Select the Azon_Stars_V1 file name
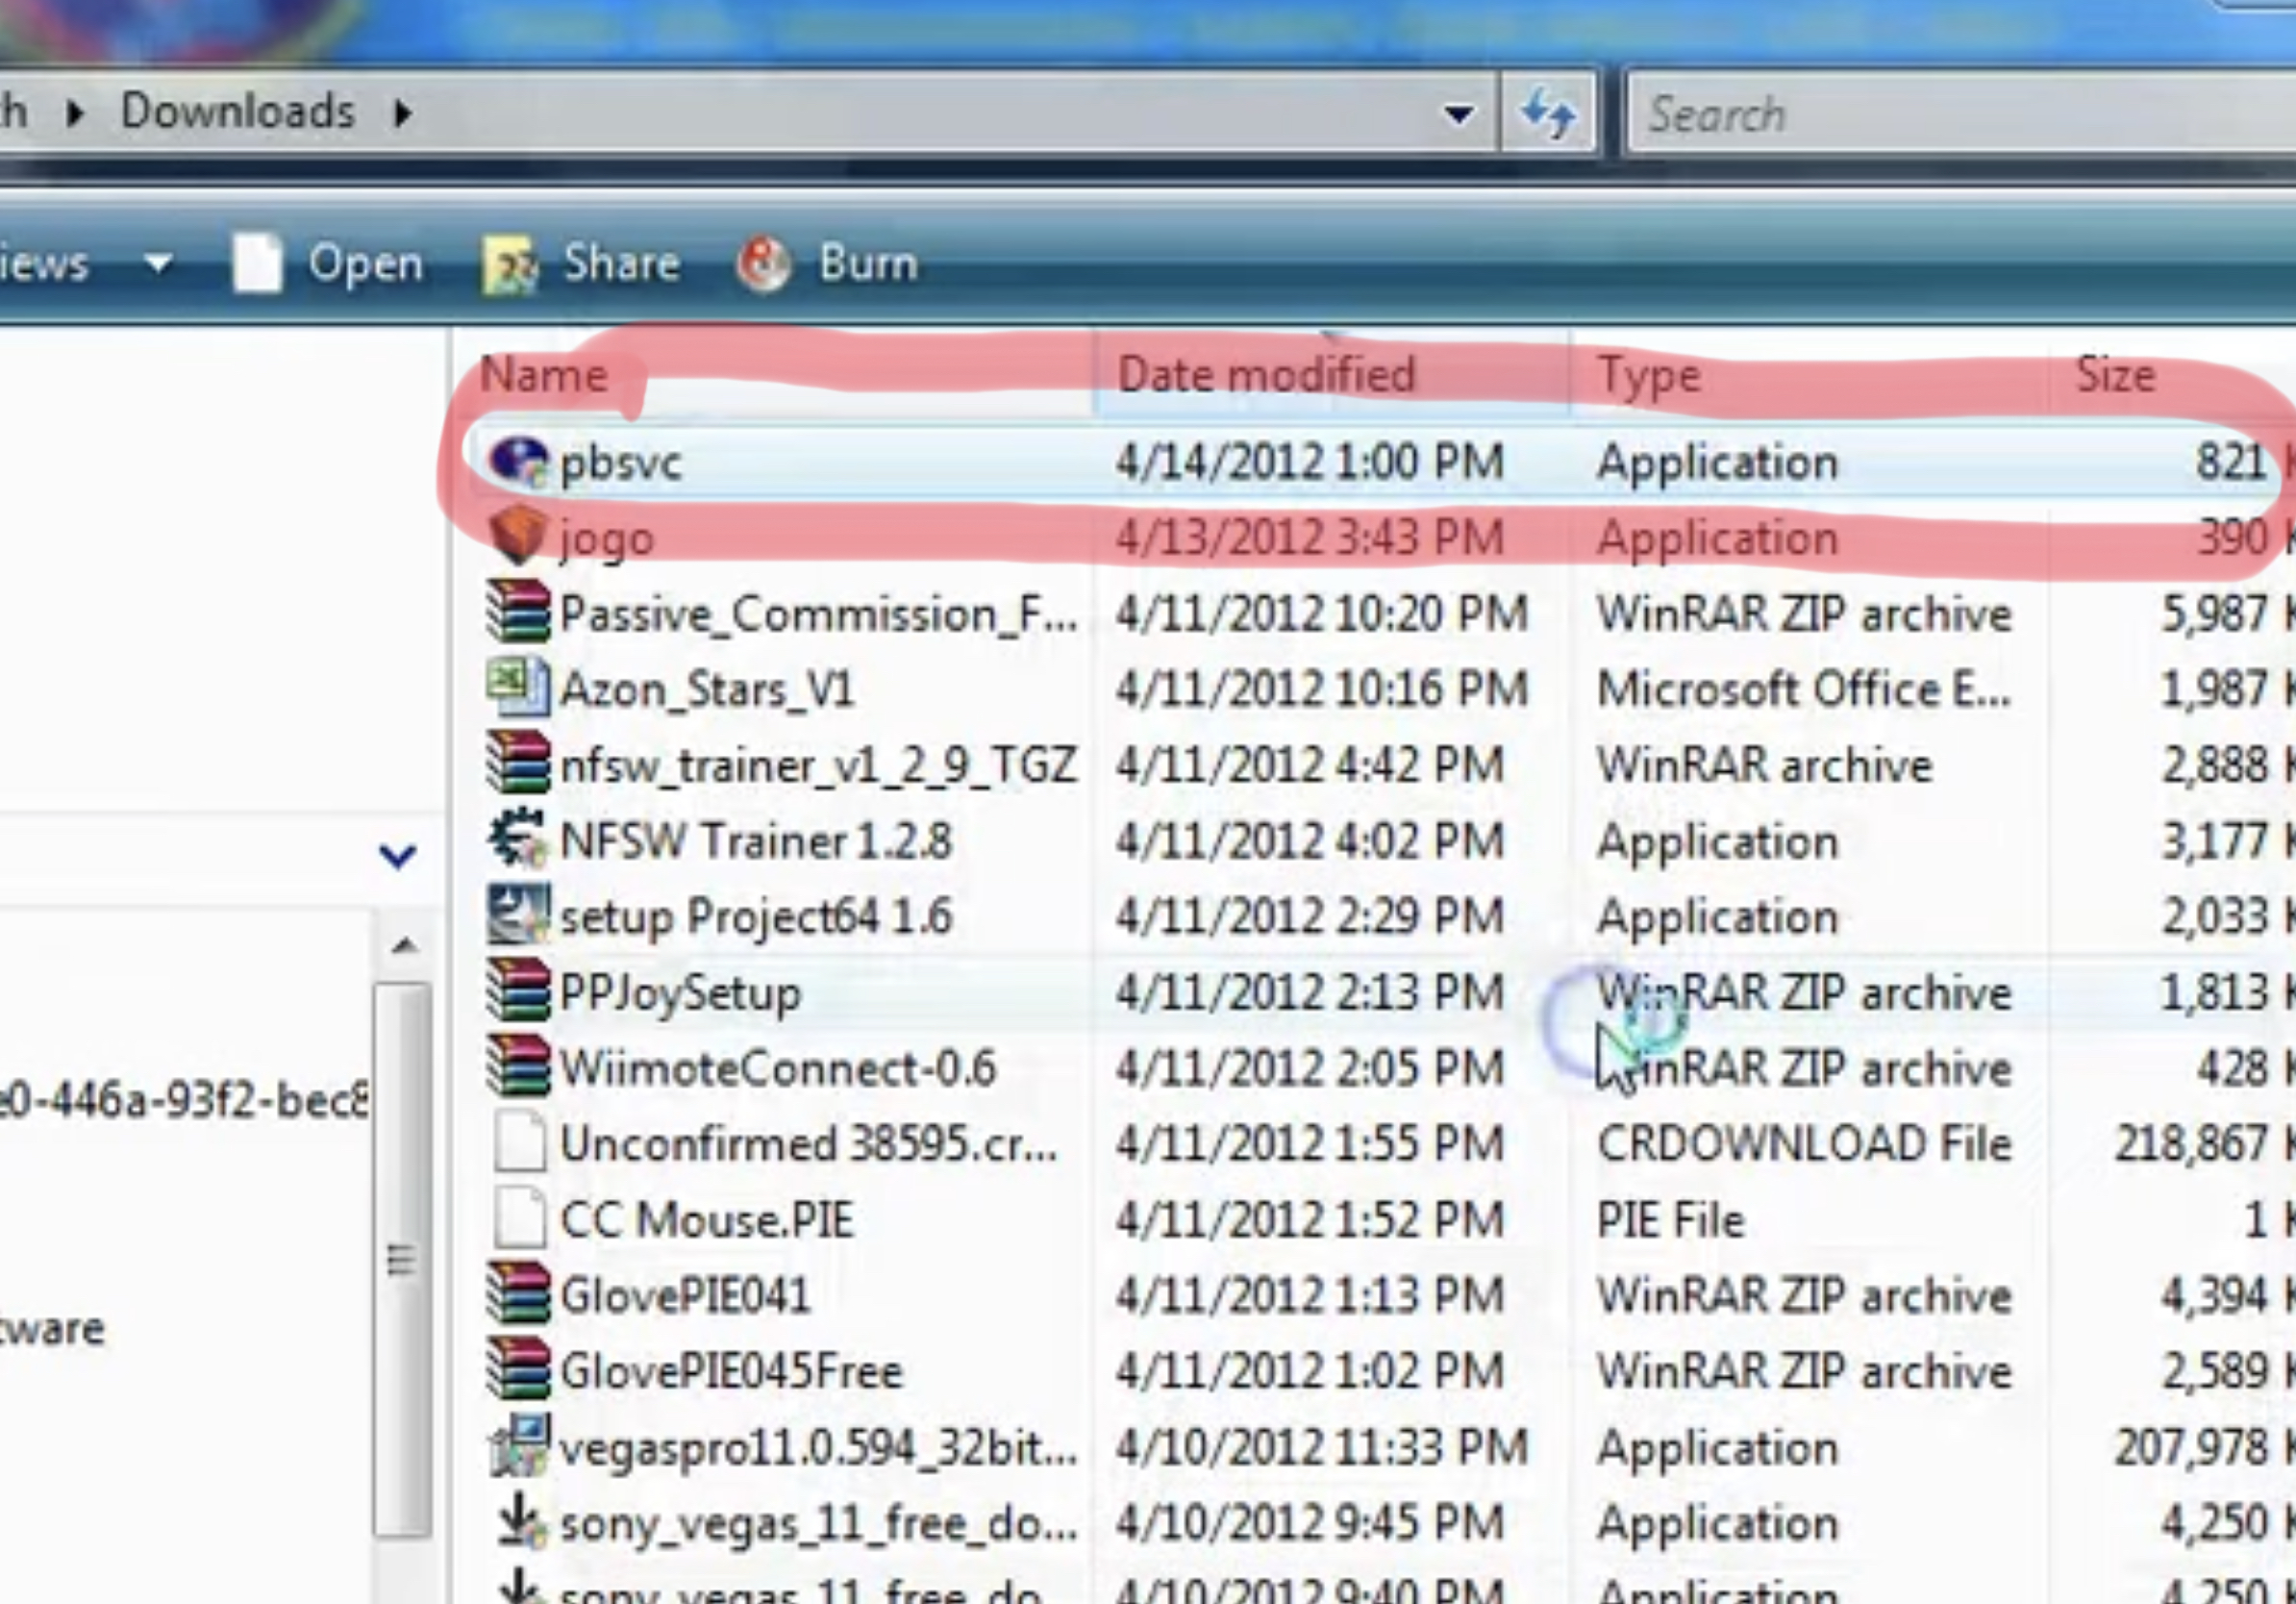The image size is (2296, 1604). pyautogui.click(x=707, y=689)
